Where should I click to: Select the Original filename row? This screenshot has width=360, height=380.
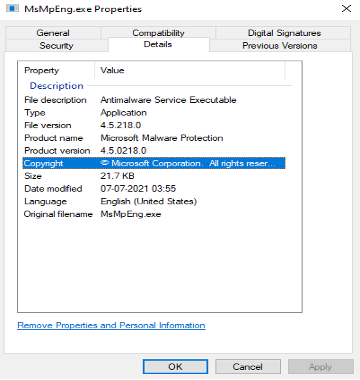154,214
